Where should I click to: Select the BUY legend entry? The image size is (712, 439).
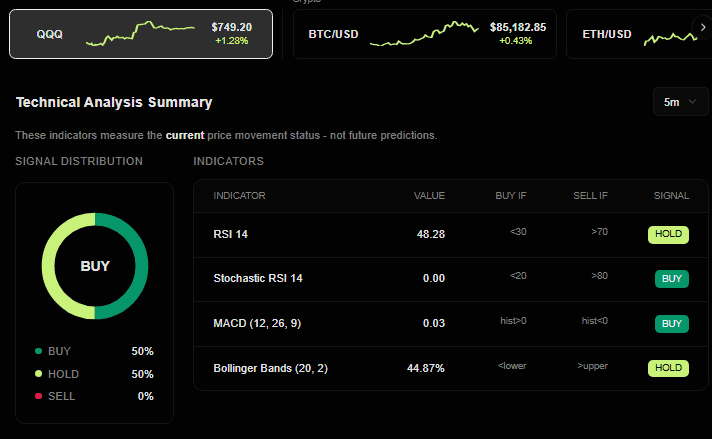94,351
